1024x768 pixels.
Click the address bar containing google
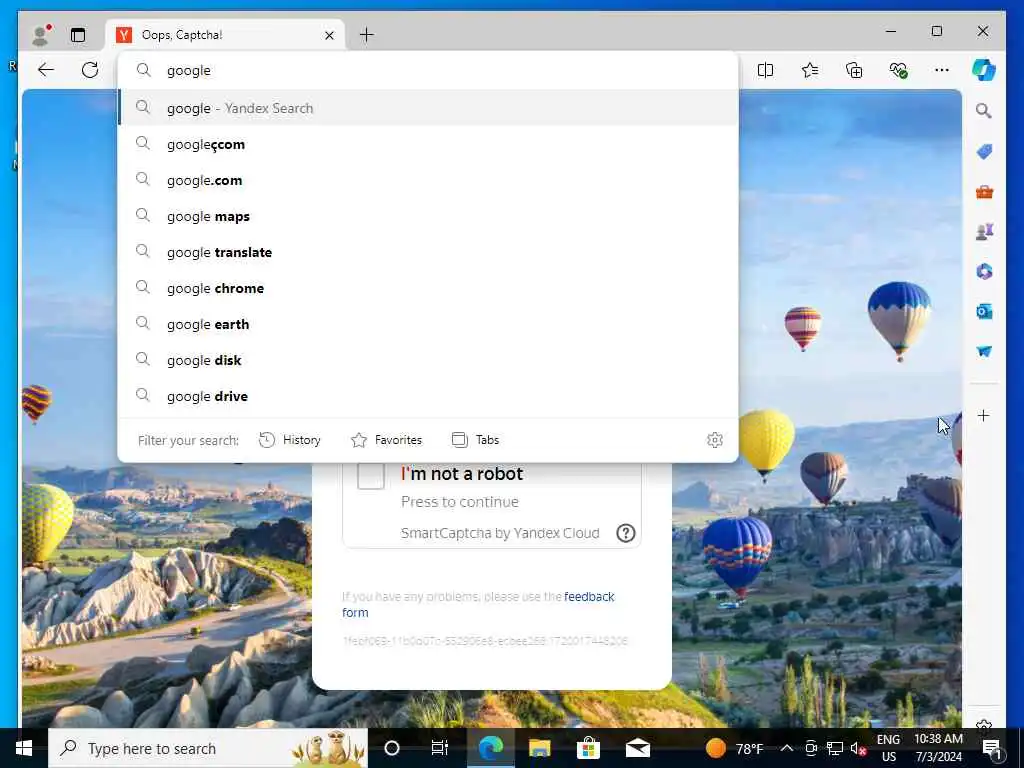pos(428,71)
